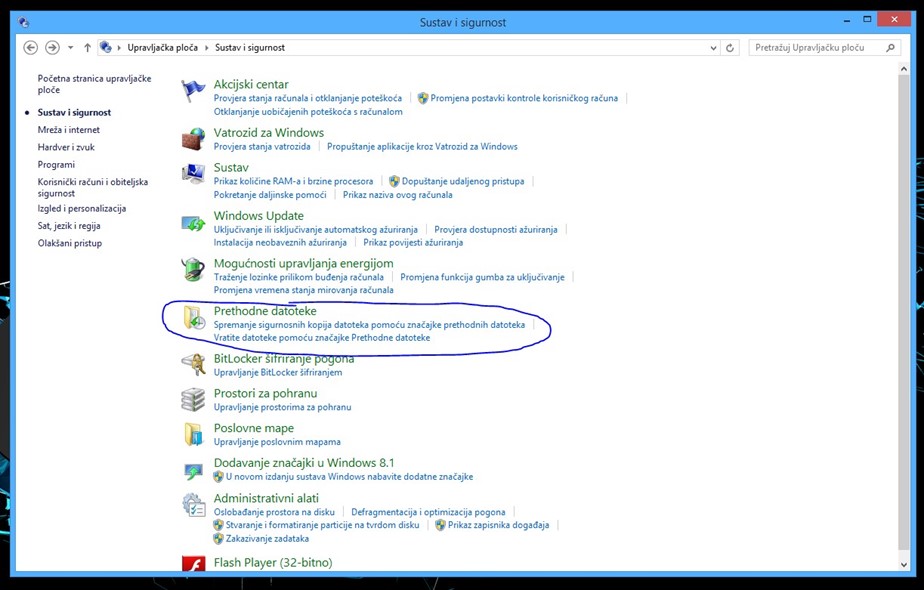Screen dimensions: 924x590
Task: Click the Mogućnosti upravljanja energijom battery icon
Action: 193,270
